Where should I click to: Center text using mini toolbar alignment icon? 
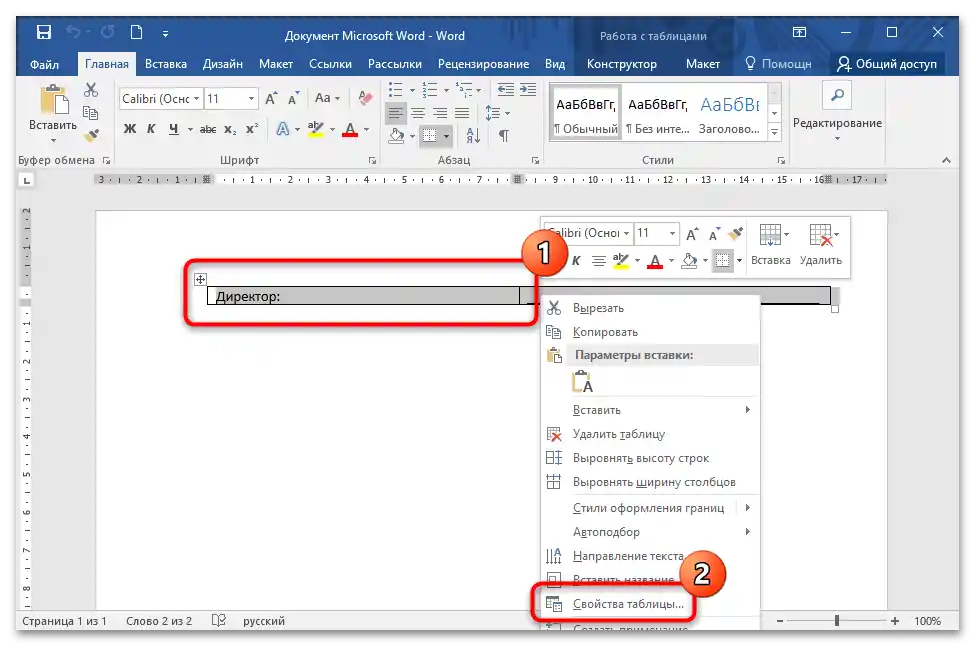598,261
